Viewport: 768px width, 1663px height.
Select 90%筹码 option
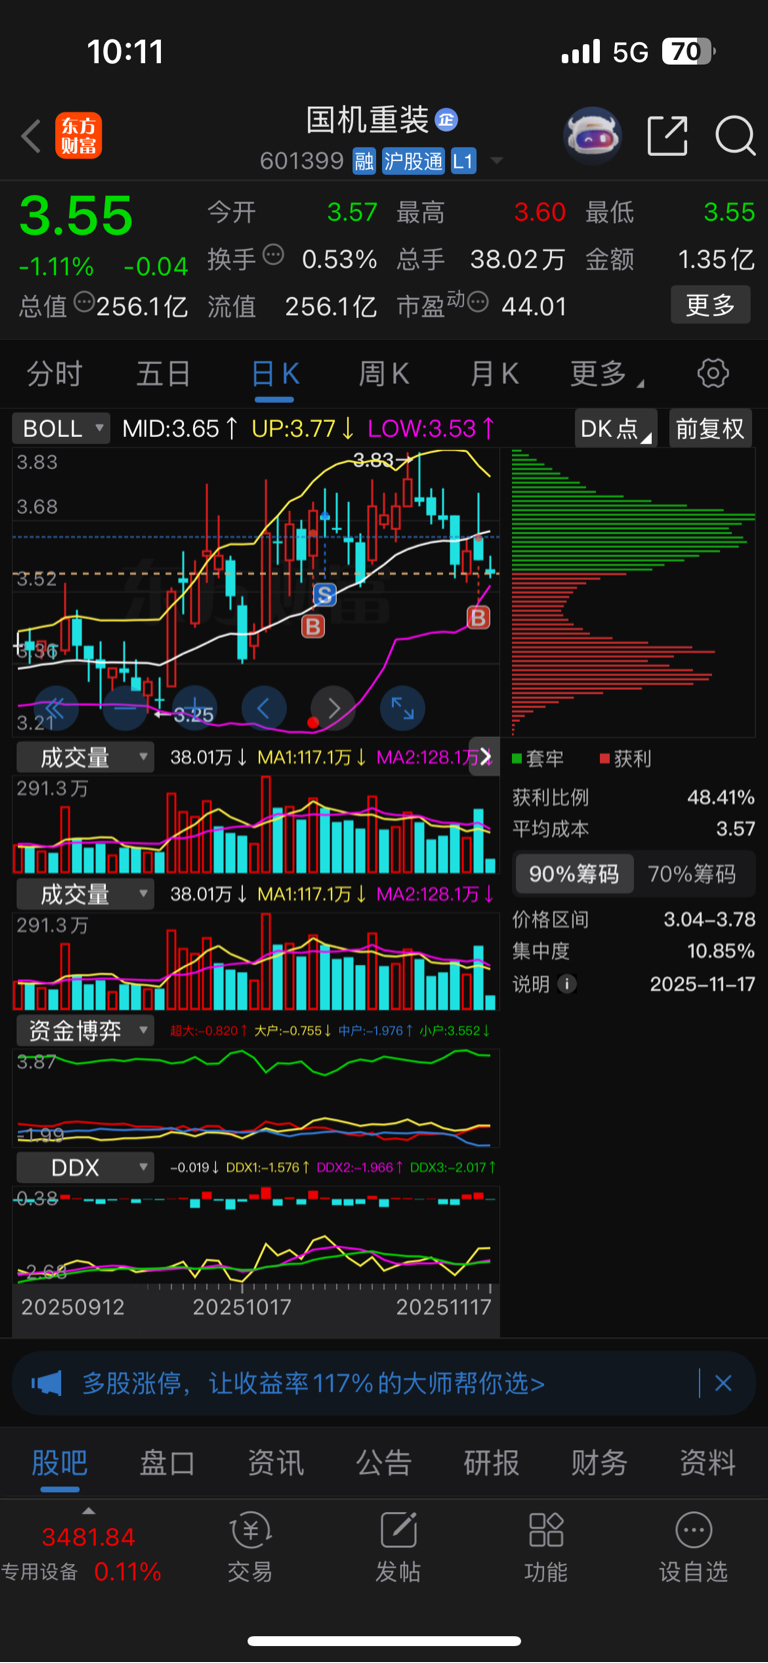(574, 874)
